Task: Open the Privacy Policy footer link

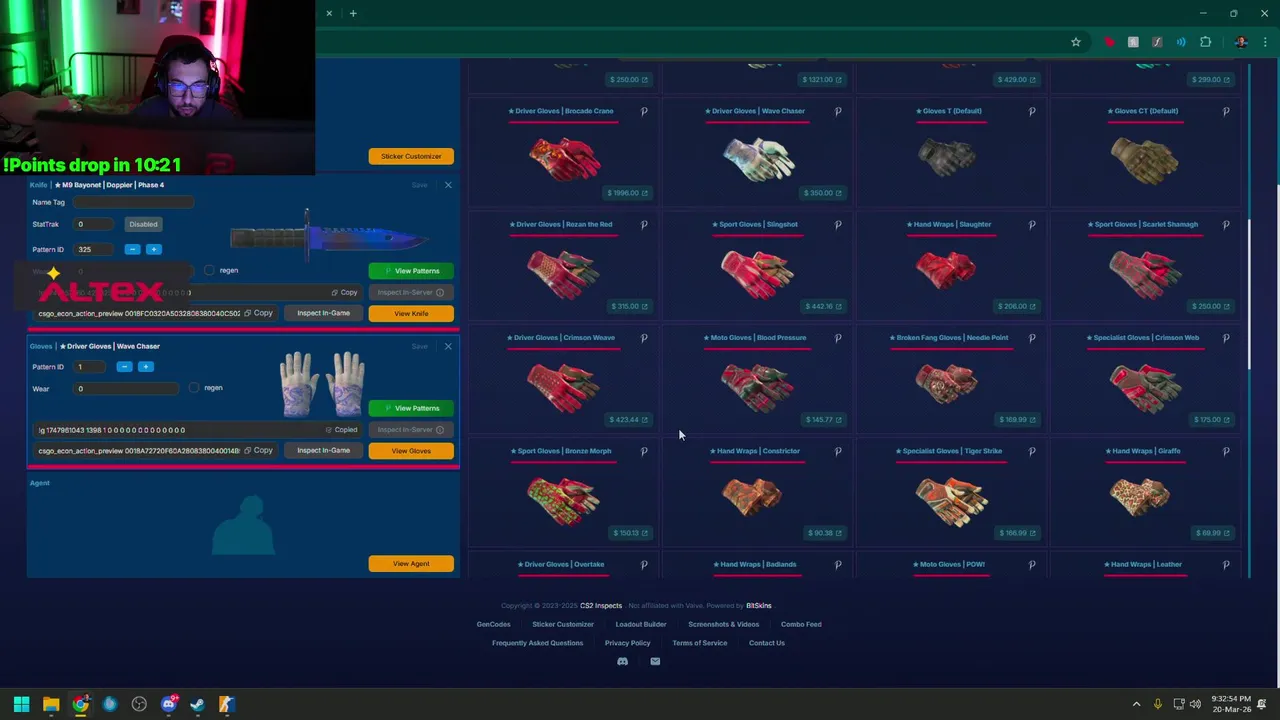Action: 627,643
